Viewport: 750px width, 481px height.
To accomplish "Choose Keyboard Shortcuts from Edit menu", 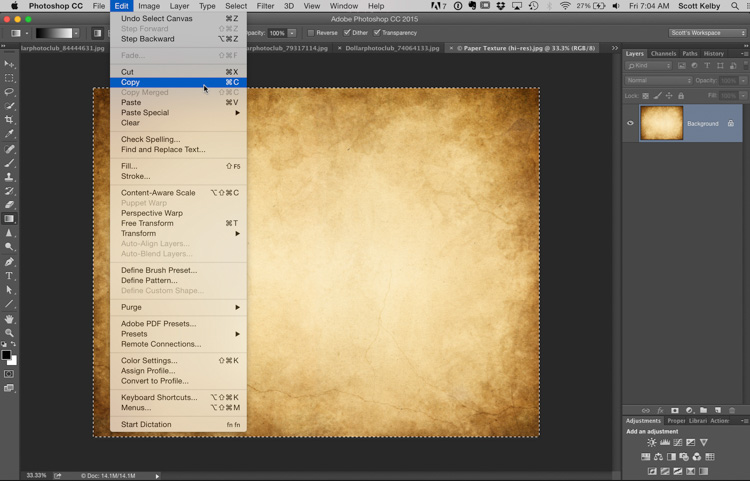I will point(158,397).
